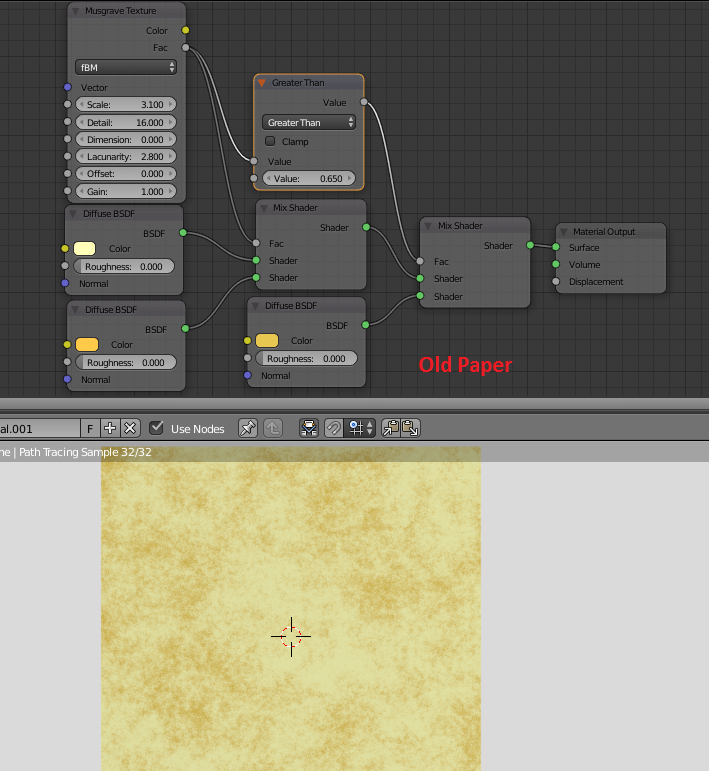Image resolution: width=709 pixels, height=771 pixels.
Task: Select the Musgrave Texture node title
Action: pos(120,11)
